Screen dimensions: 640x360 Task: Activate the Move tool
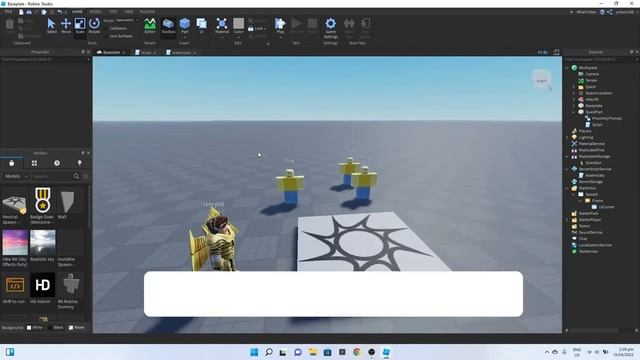(66, 25)
